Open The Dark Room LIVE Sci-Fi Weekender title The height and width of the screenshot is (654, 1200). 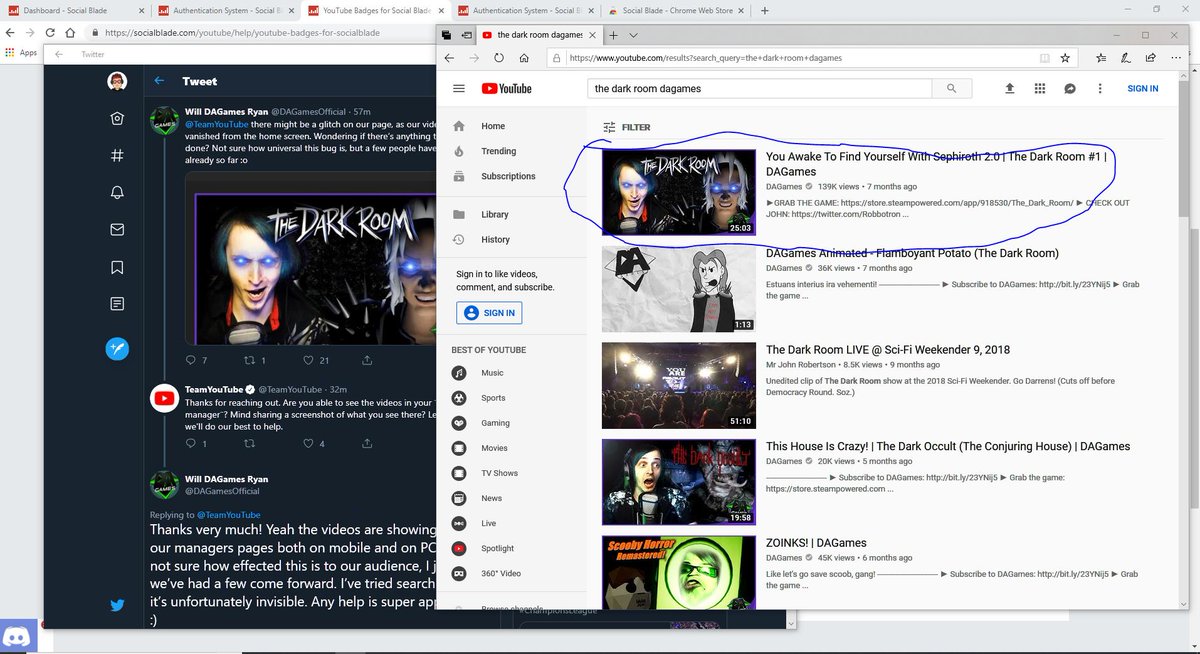tap(888, 350)
